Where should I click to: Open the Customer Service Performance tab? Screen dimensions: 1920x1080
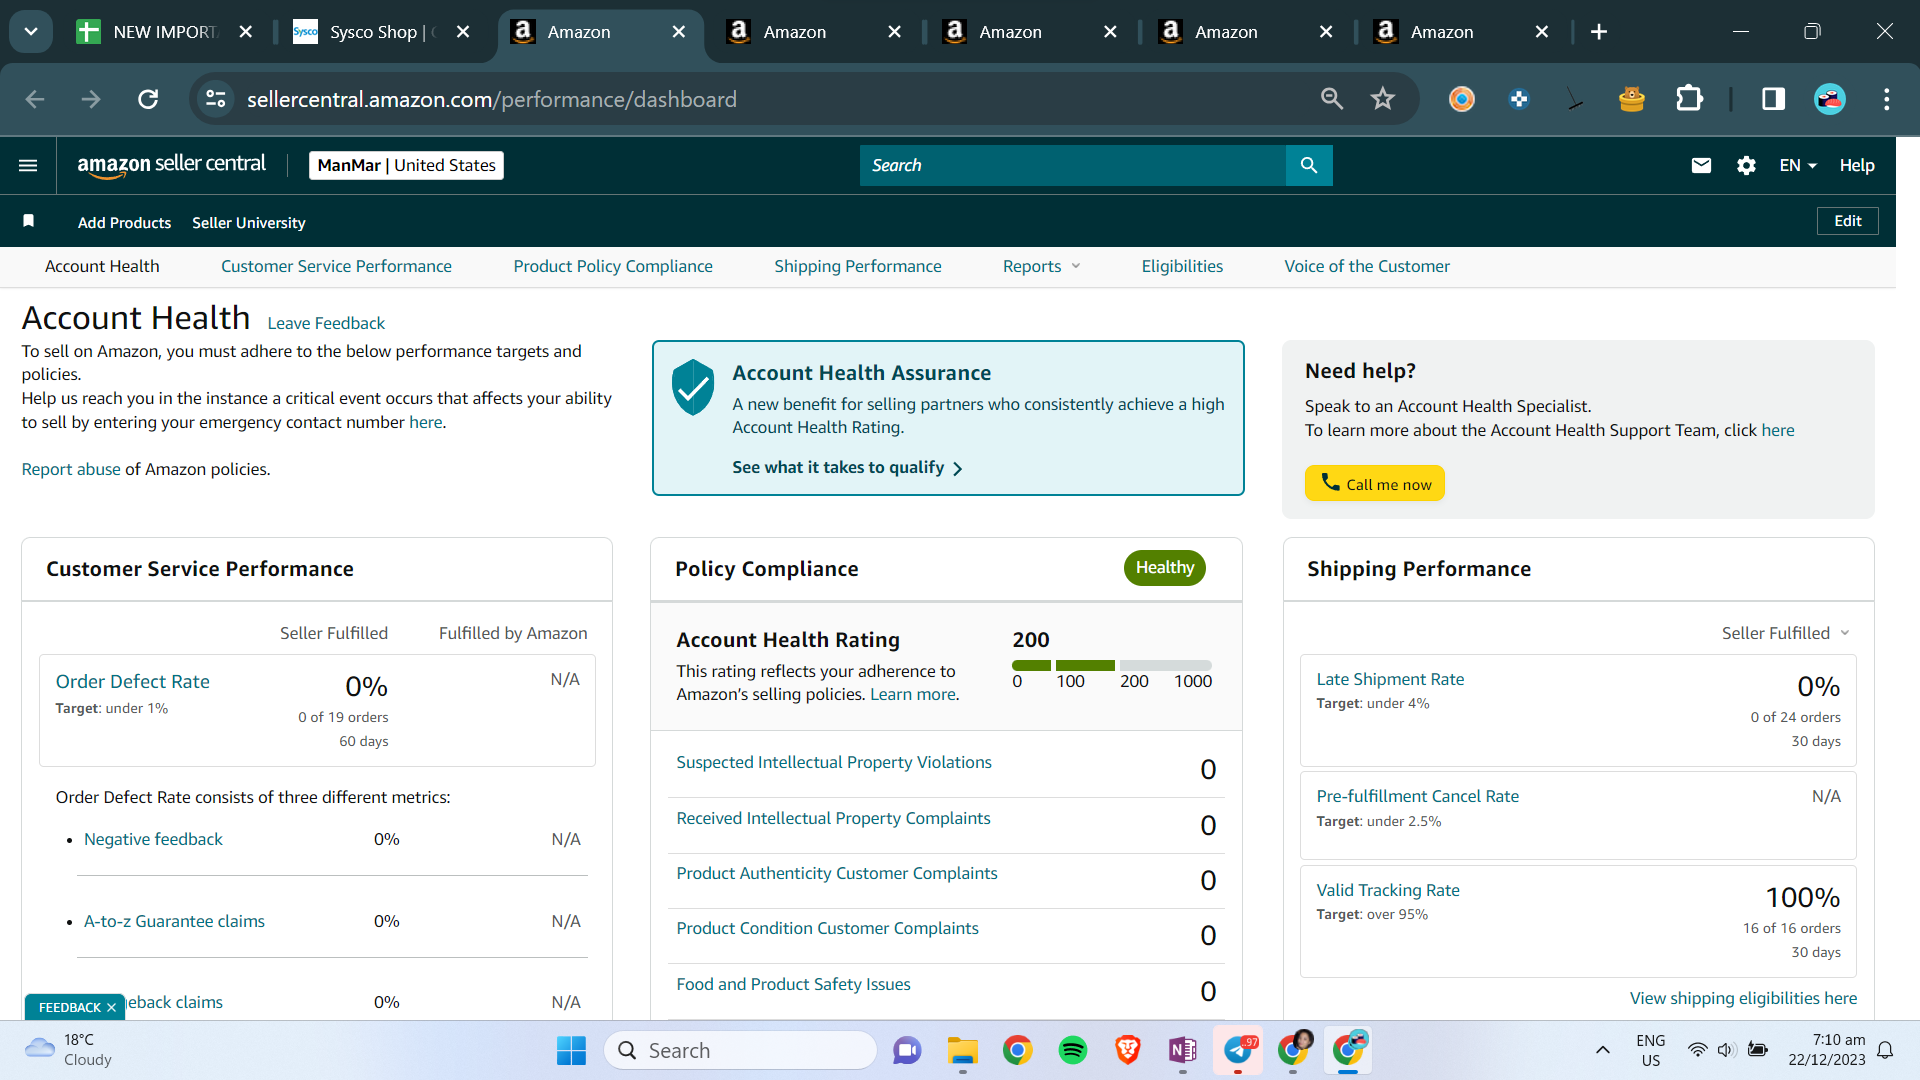[336, 266]
